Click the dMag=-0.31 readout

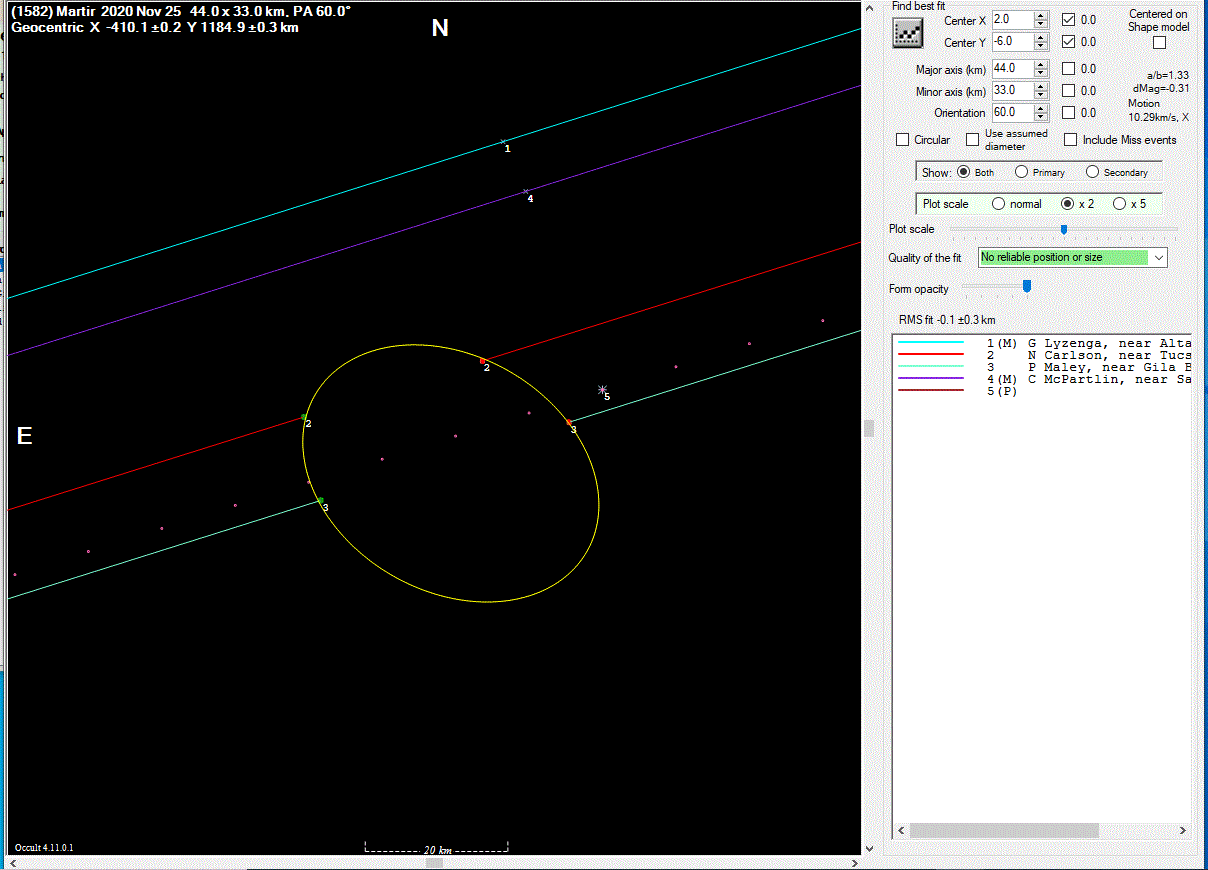tap(1160, 88)
